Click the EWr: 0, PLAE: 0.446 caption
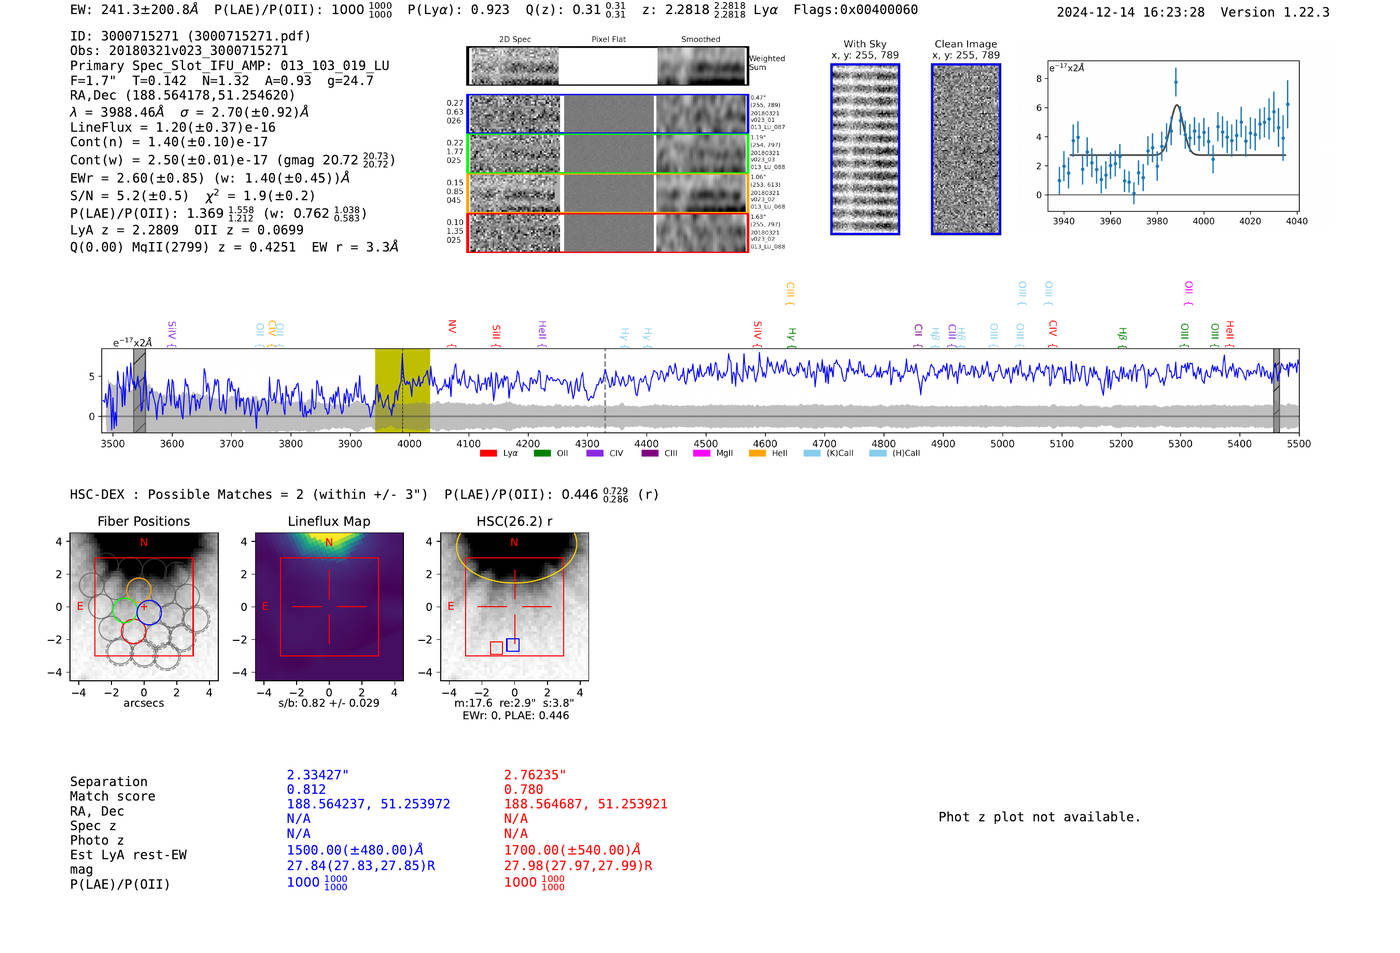1400x953 pixels. click(515, 716)
